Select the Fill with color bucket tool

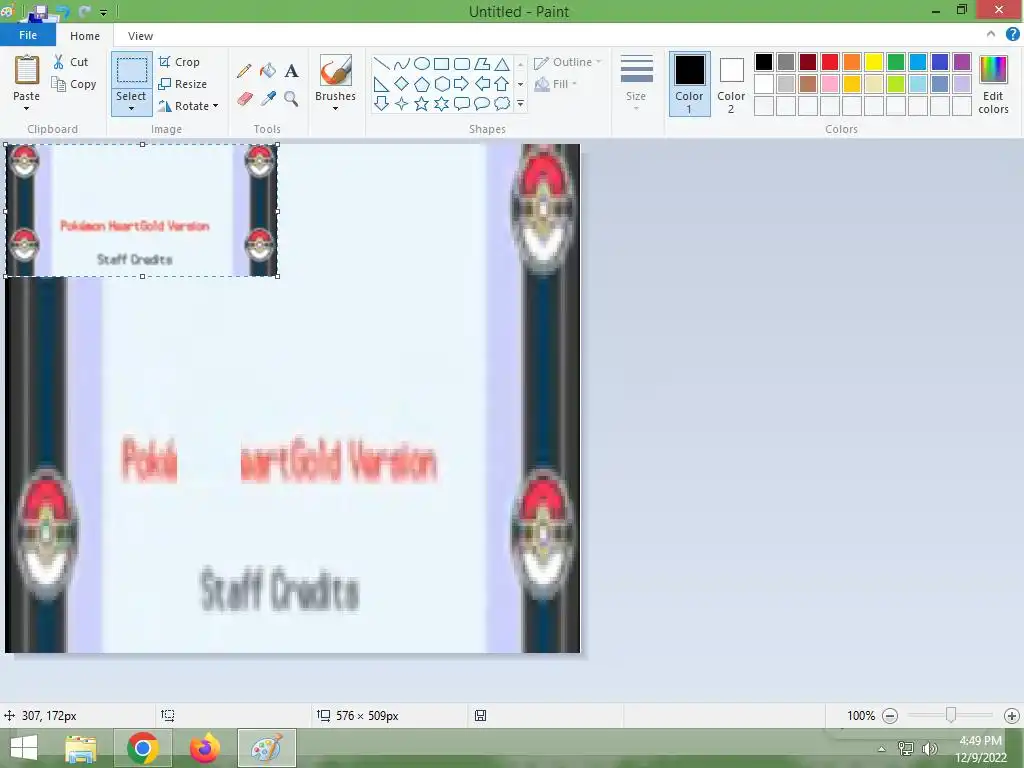tap(268, 71)
